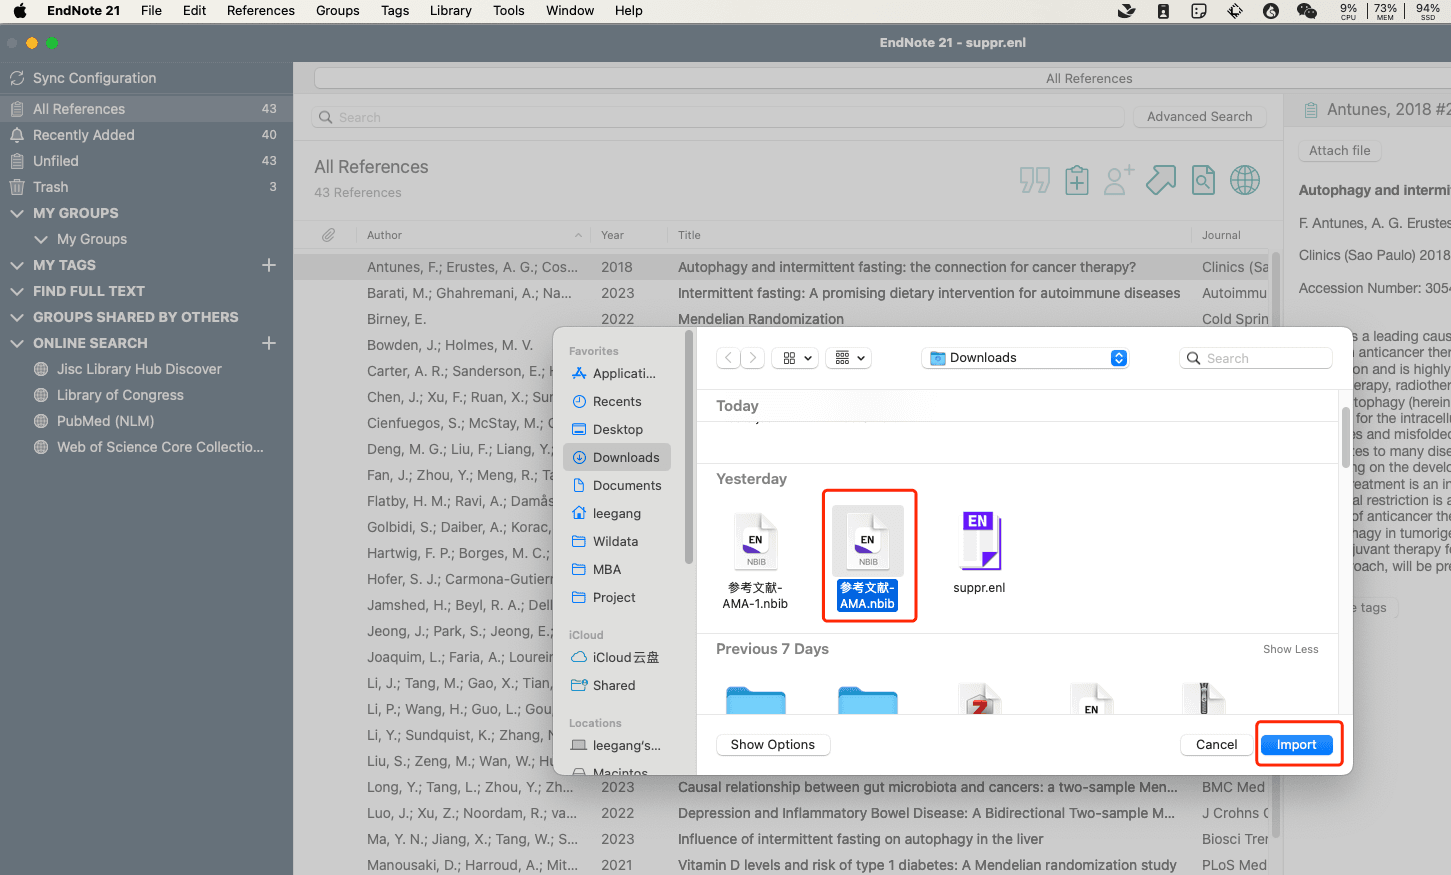The image size is (1451, 875).
Task: Open the References menu
Action: pyautogui.click(x=260, y=11)
